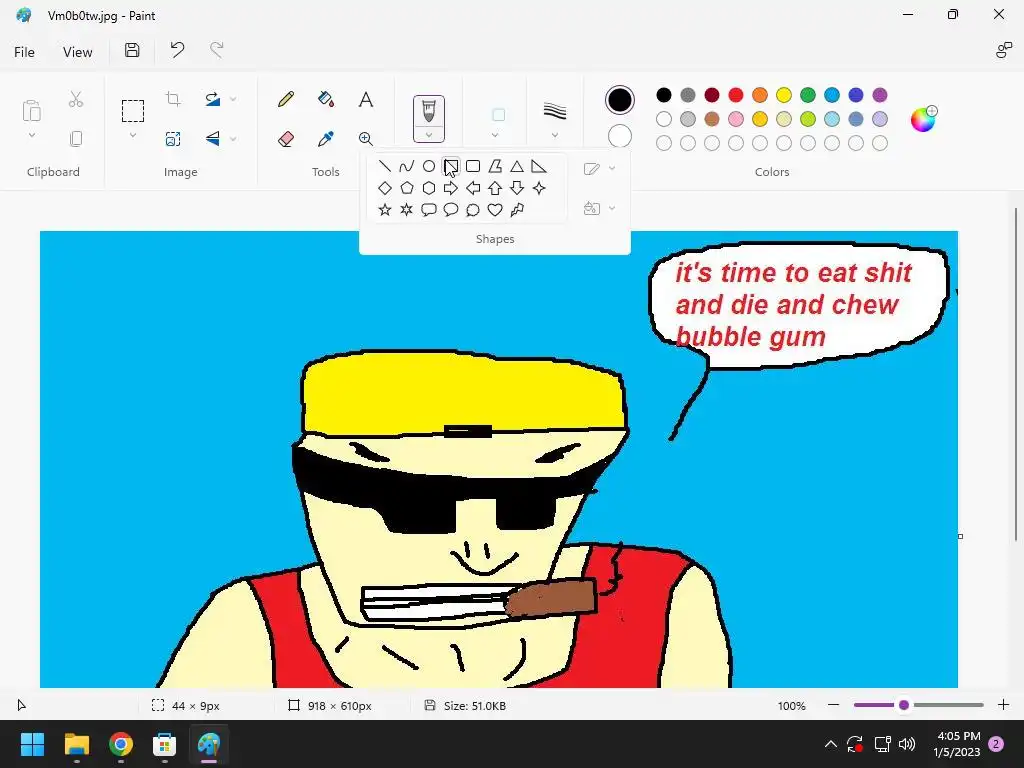This screenshot has height=768, width=1024.
Task: Click the Resize and skew icon
Action: 173,138
